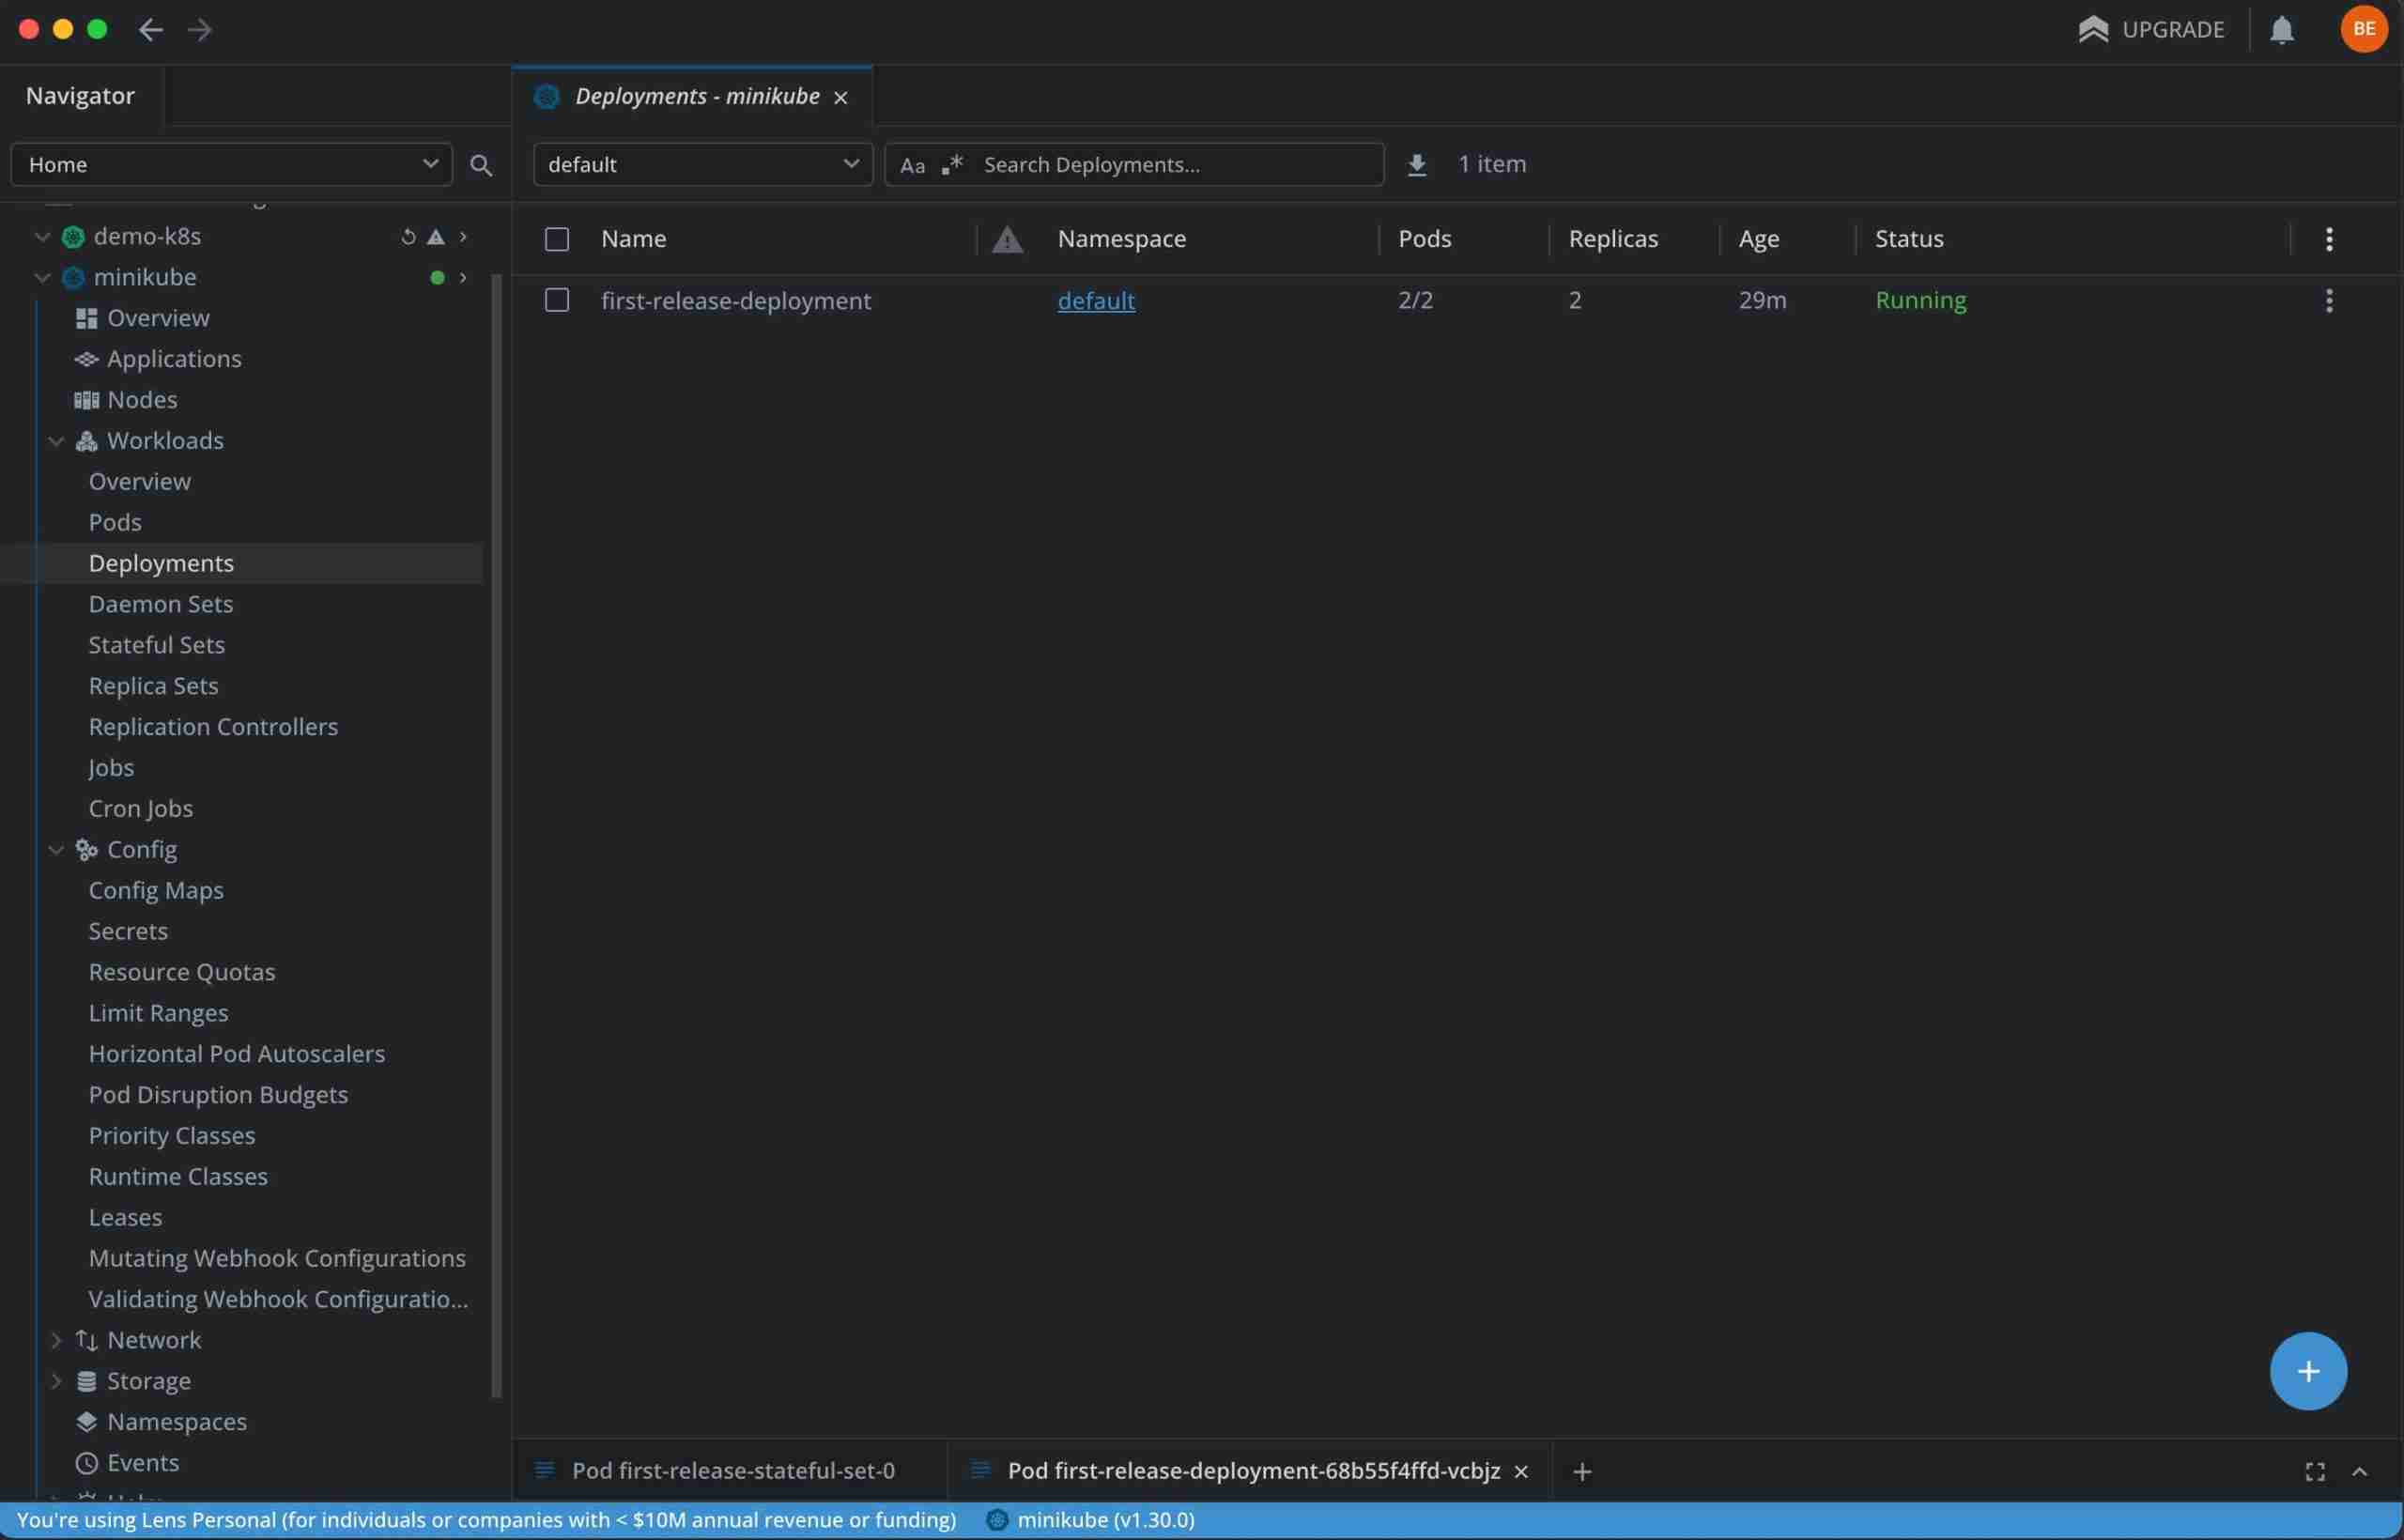Collapse the Workloads section in sidebar
The width and height of the screenshot is (2404, 1540).
click(x=56, y=440)
